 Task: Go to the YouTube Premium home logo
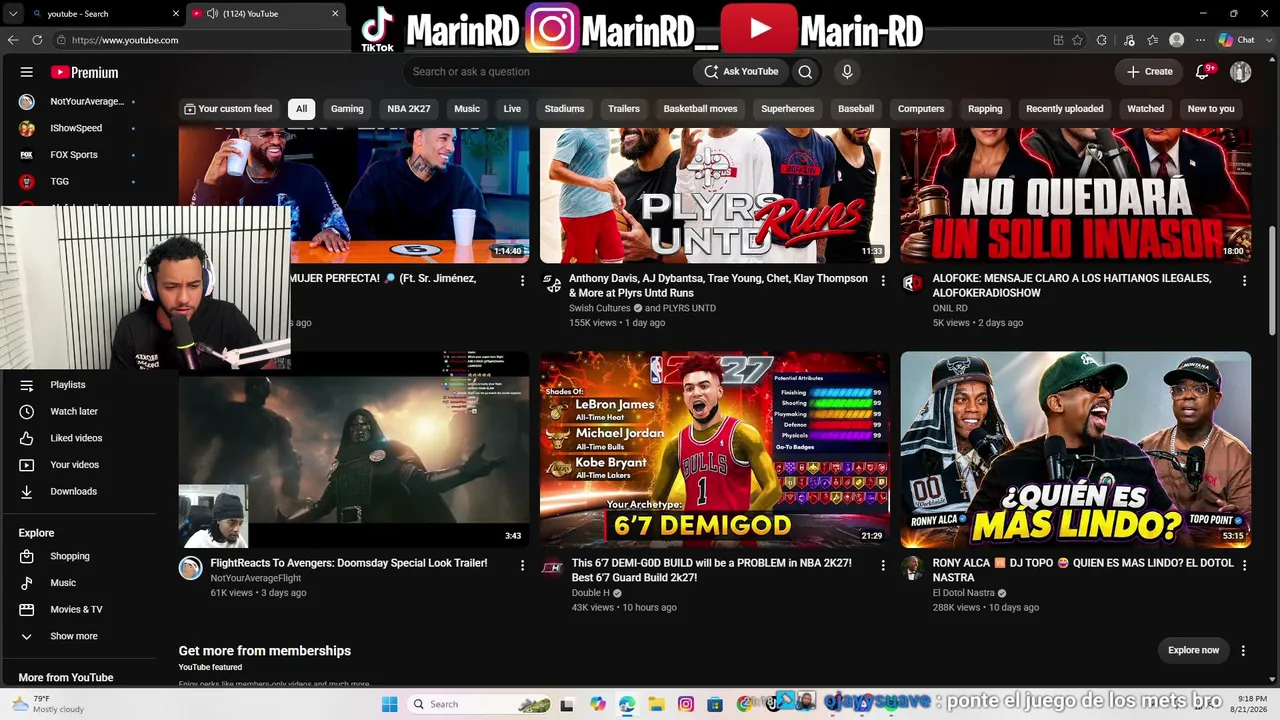coord(84,72)
